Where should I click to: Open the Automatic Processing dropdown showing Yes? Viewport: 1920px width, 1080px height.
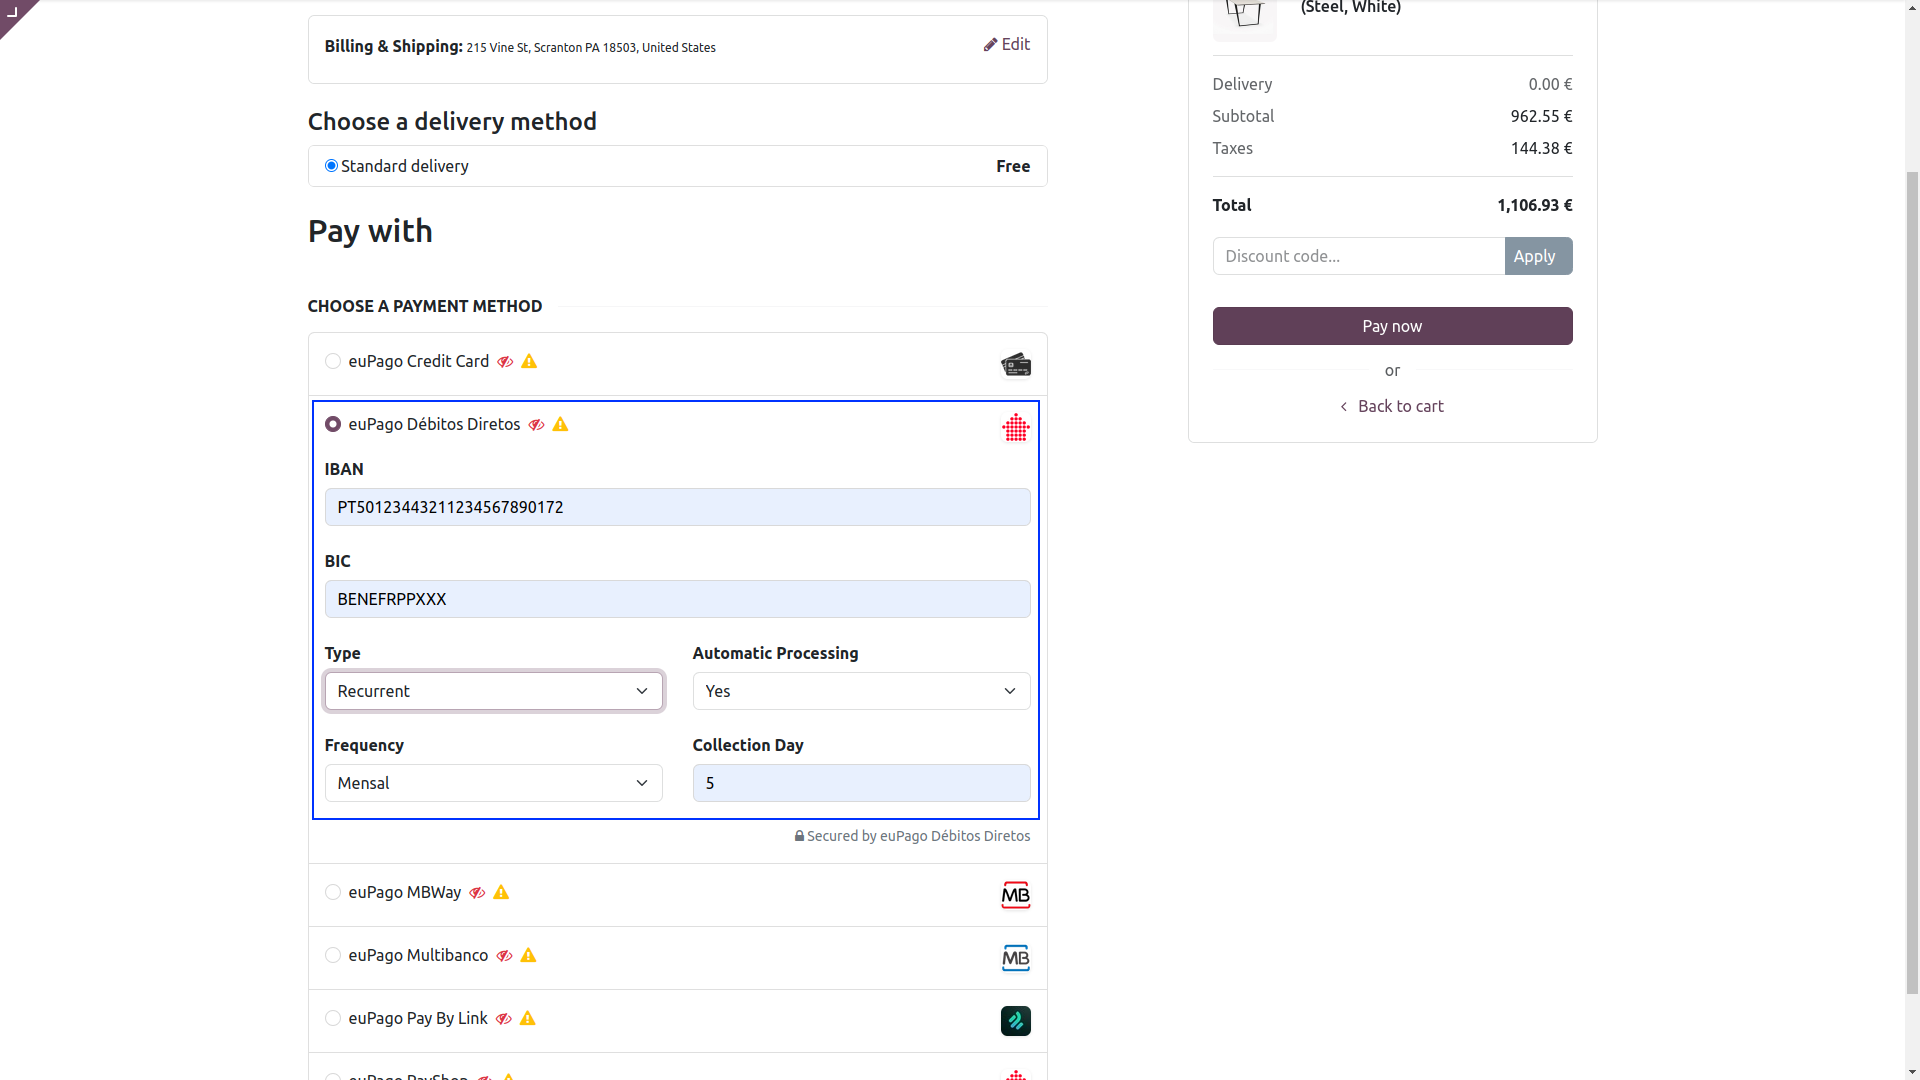861,691
